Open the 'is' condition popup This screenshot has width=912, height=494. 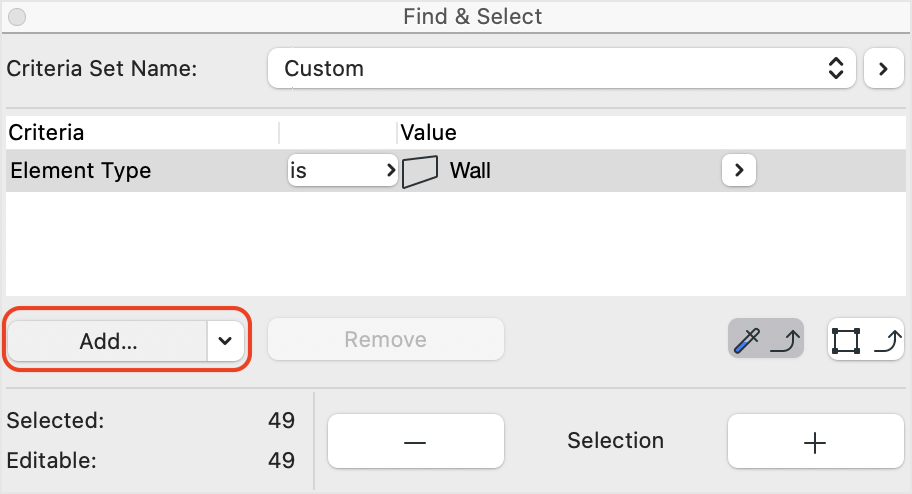[x=343, y=170]
